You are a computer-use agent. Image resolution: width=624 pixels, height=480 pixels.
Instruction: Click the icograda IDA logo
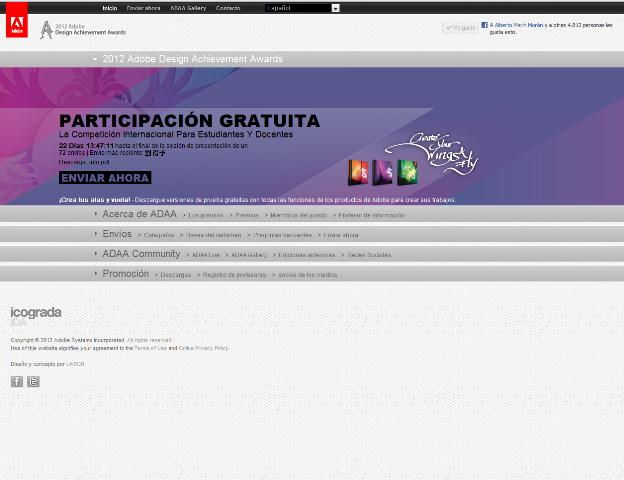pyautogui.click(x=36, y=316)
